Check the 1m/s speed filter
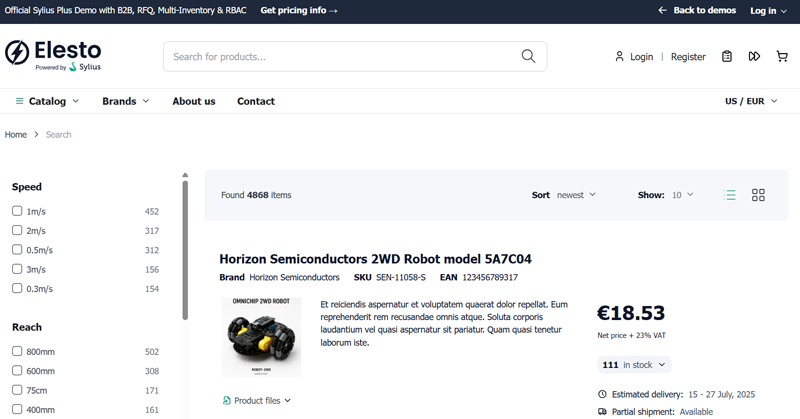 click(x=17, y=211)
